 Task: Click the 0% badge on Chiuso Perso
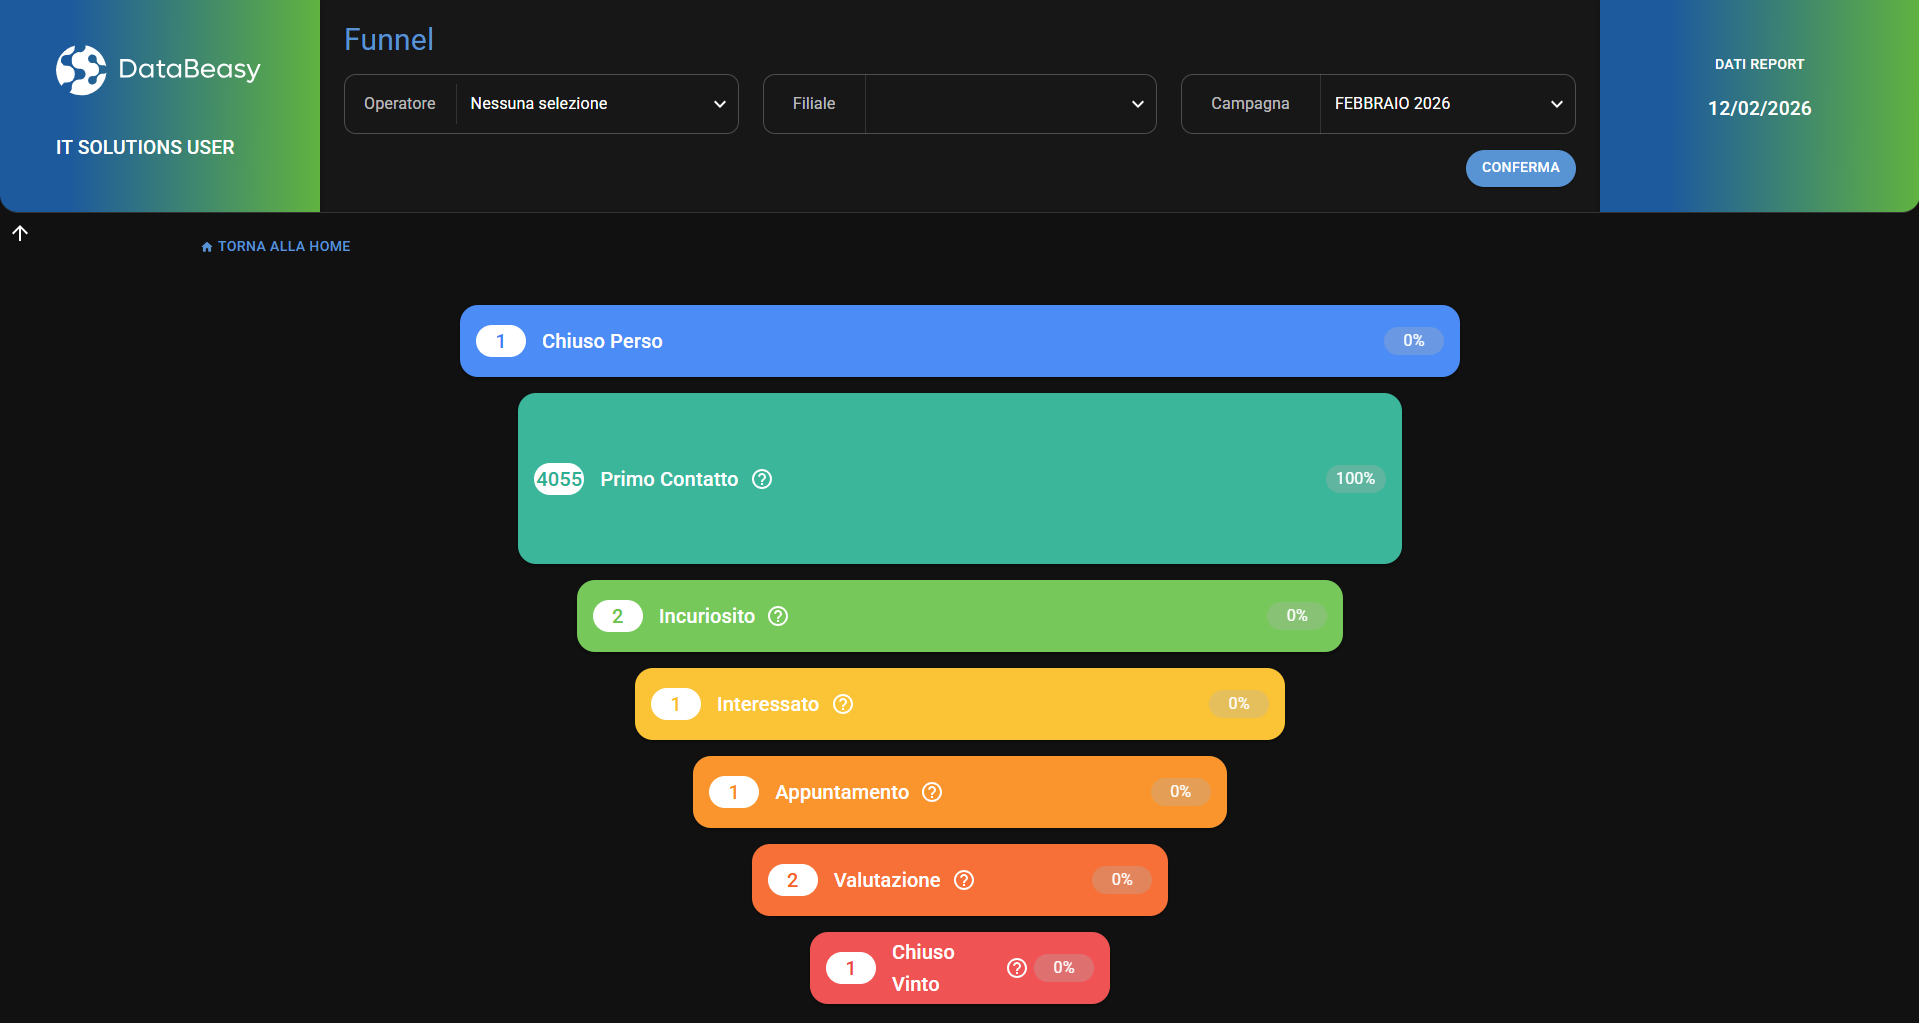coord(1413,341)
